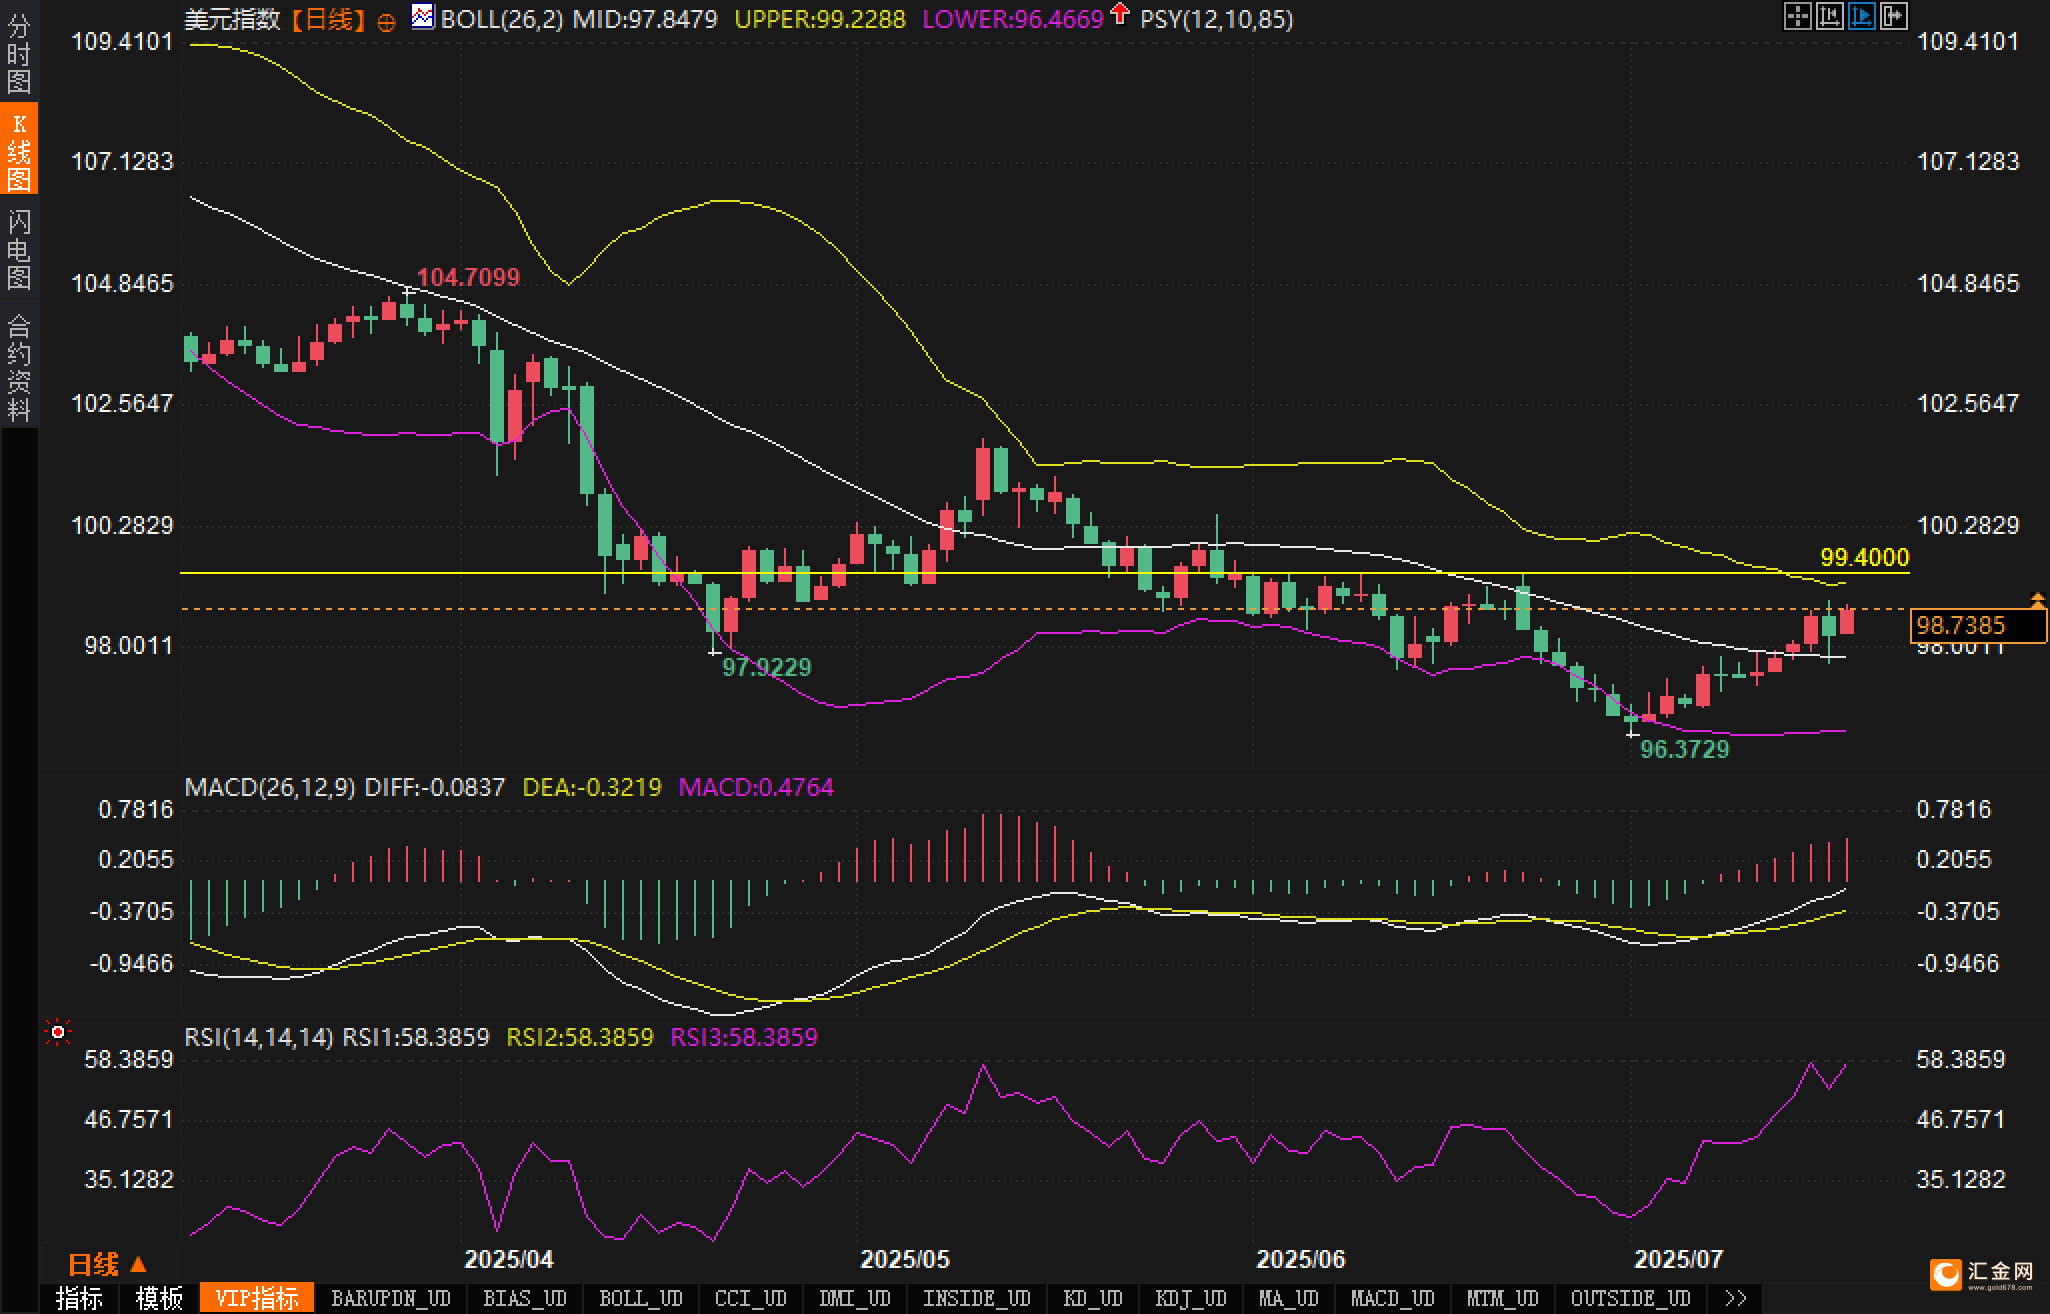
Task: Open 合约资料 contract information
Action: 19,367
